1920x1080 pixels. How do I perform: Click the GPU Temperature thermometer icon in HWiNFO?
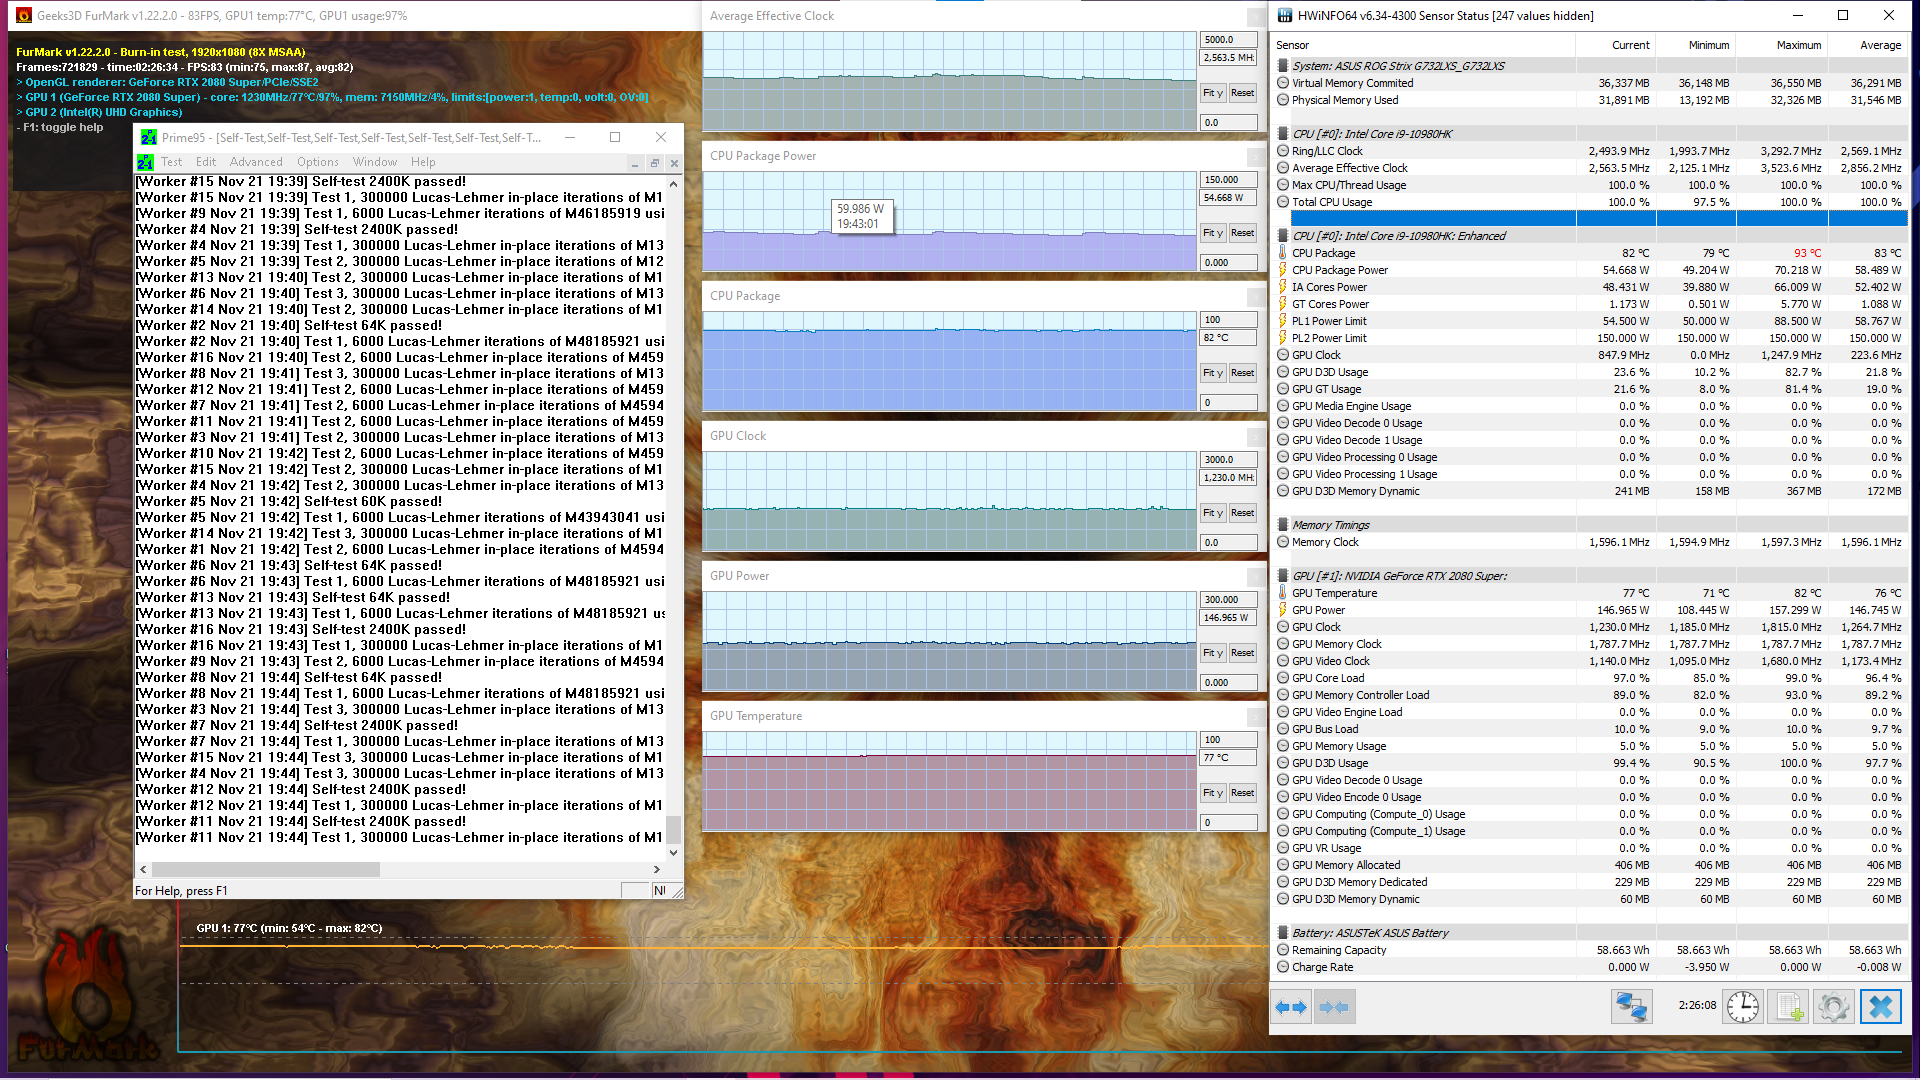click(1282, 593)
